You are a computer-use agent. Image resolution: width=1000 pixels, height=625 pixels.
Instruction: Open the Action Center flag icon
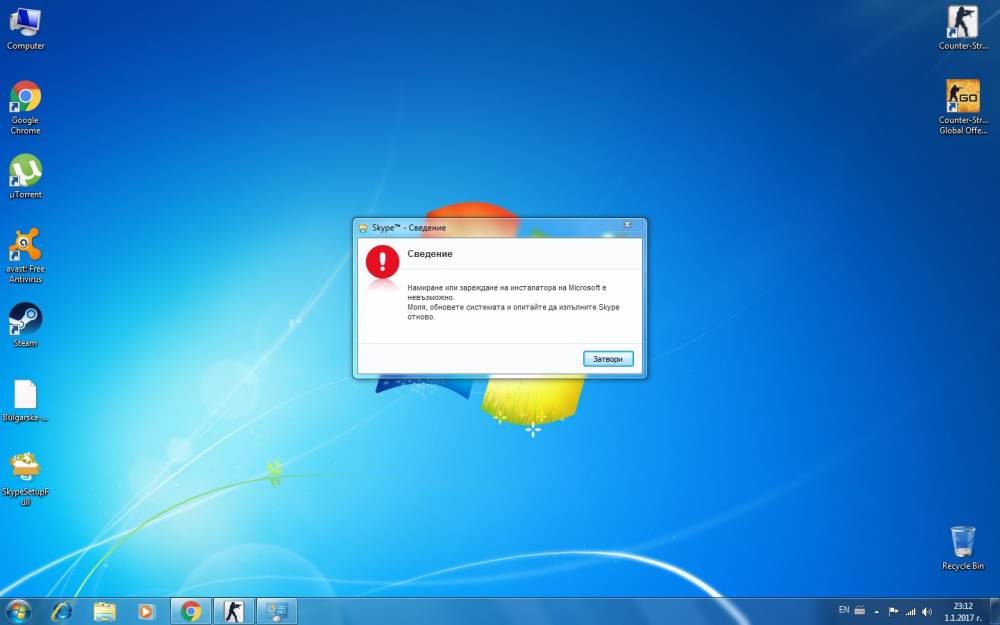tap(893, 612)
